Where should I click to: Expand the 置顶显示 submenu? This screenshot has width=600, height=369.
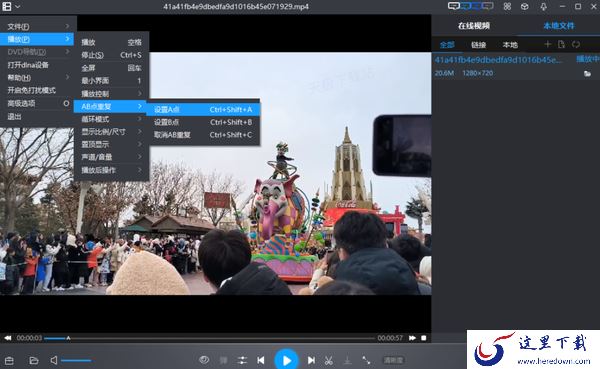coord(111,144)
